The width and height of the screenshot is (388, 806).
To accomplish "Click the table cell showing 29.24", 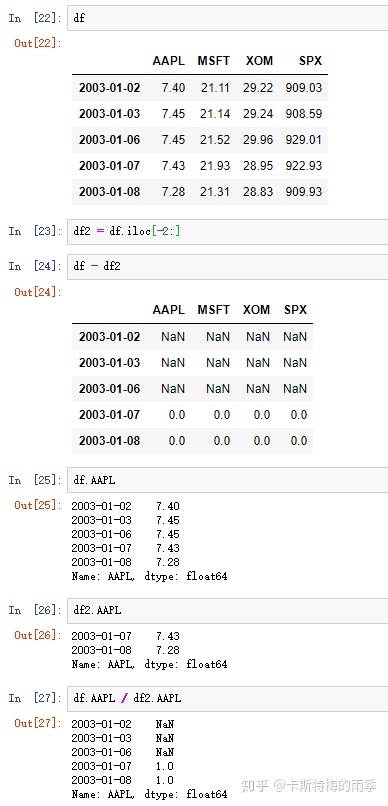I will click(x=258, y=114).
